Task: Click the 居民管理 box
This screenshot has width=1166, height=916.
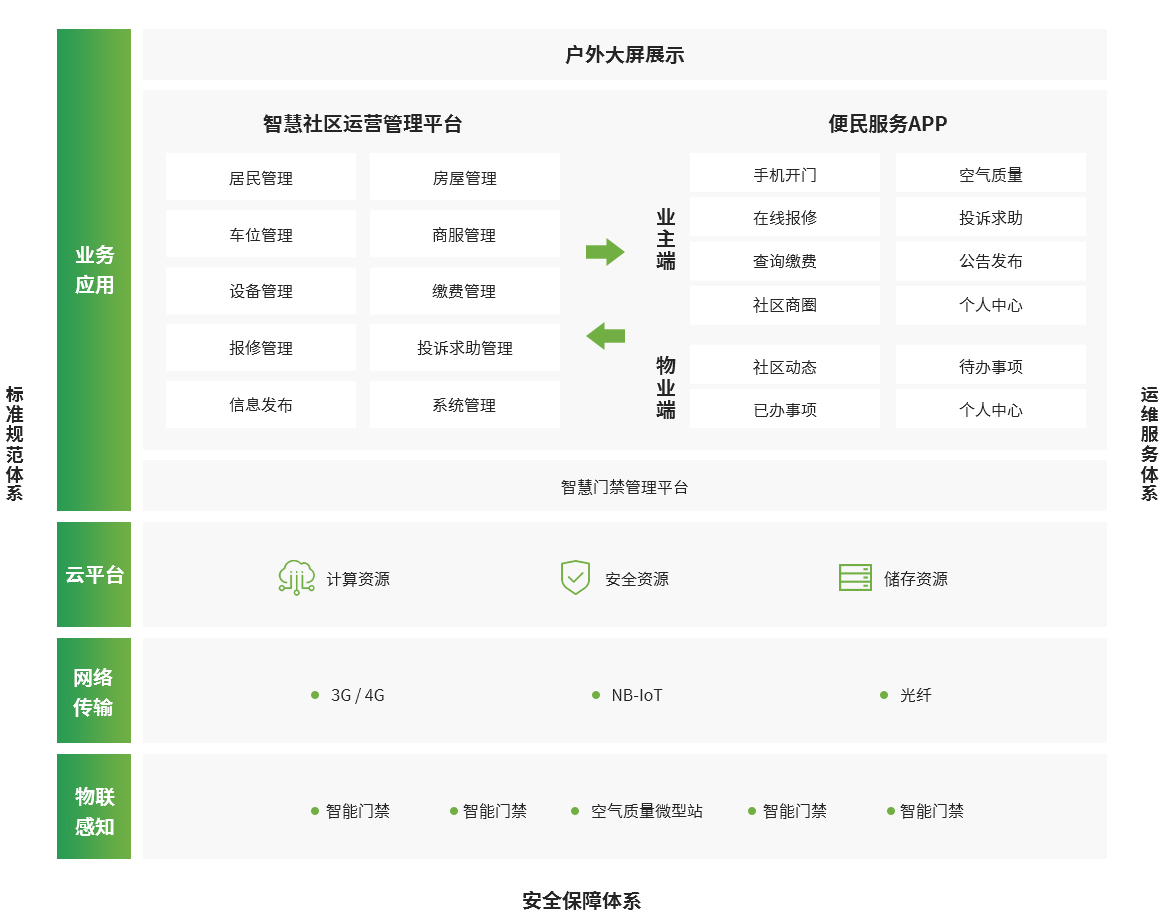Action: [x=261, y=178]
